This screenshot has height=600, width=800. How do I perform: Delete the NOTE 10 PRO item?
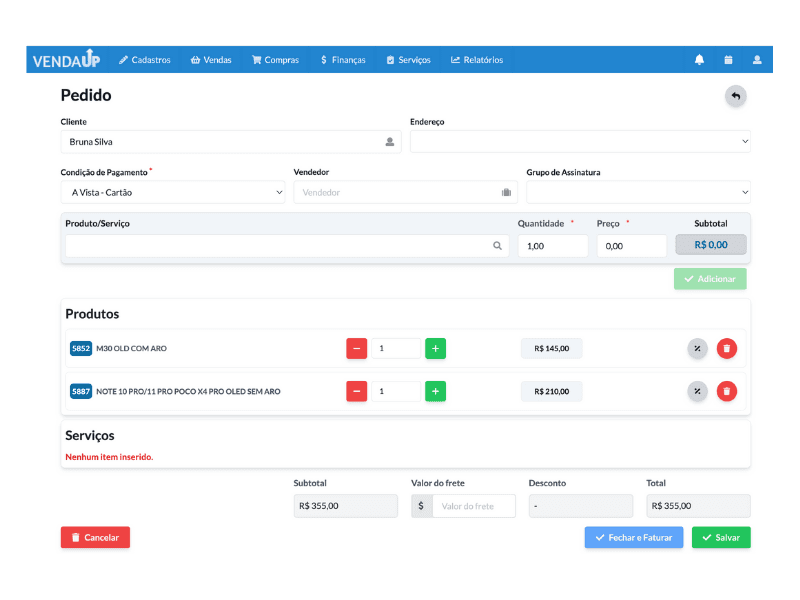[727, 391]
